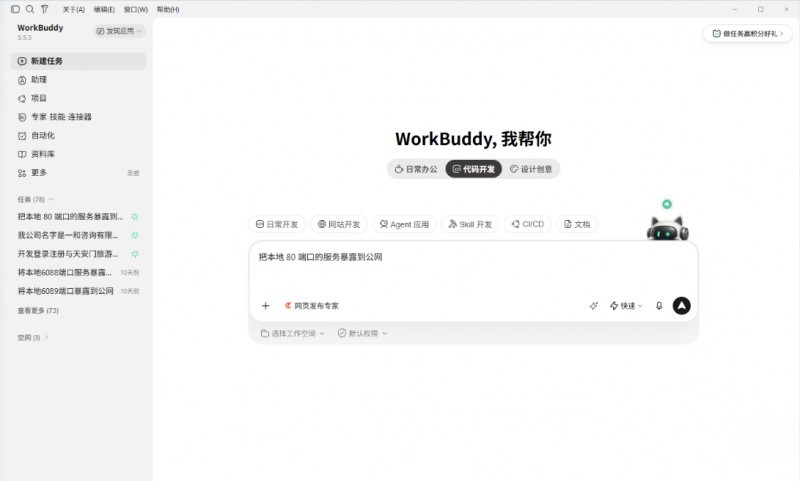
Task: Select the CI/CD chip
Action: (528, 224)
